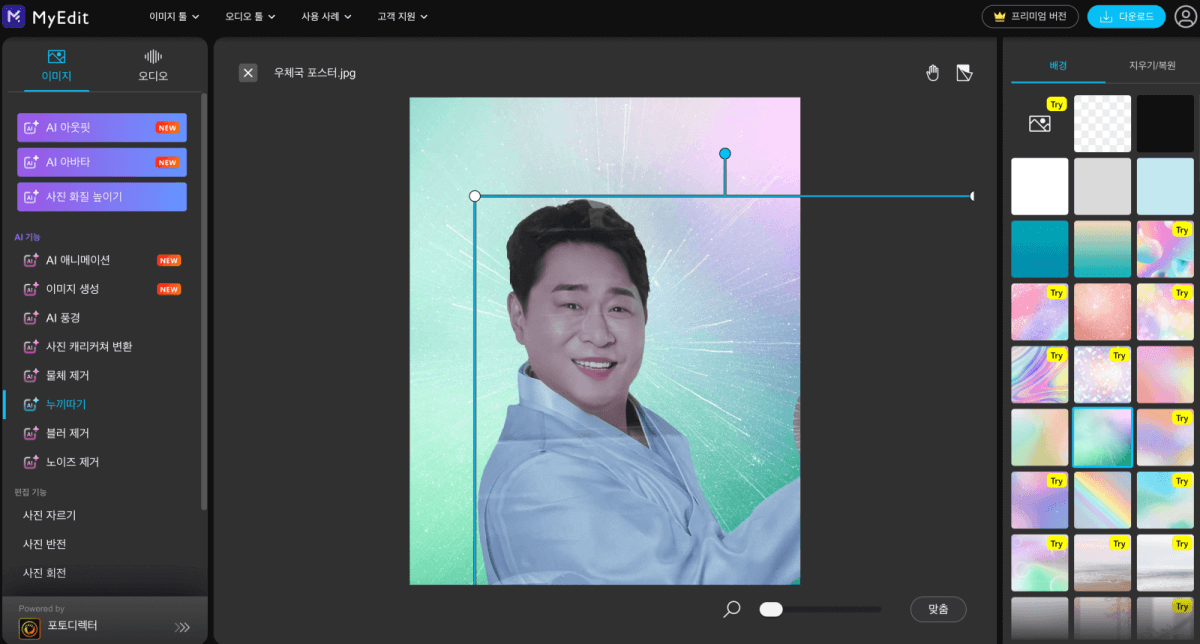The image size is (1200, 644).
Task: Click the 블러 제거 icon
Action: point(31,434)
